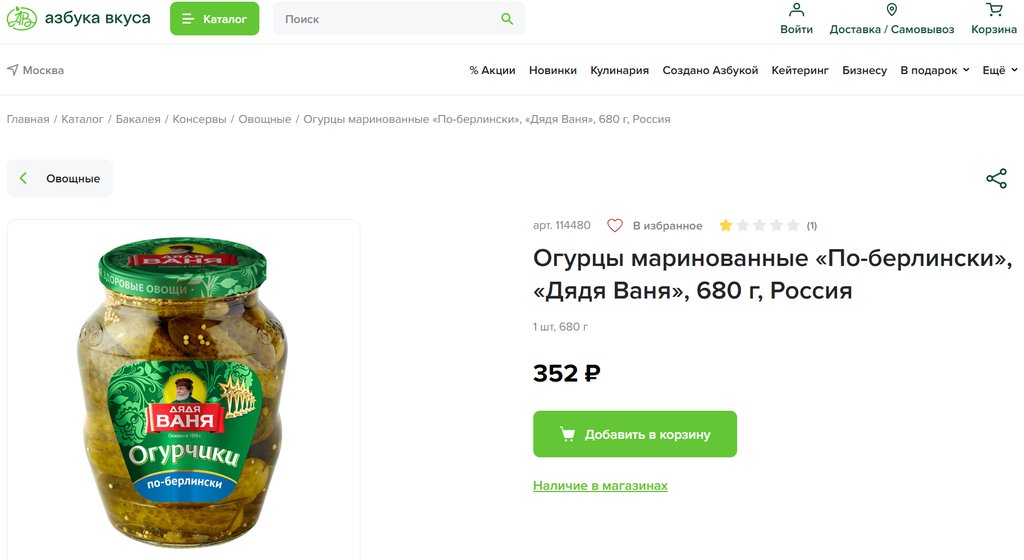Viewport: 1024px width, 560px height.
Task: Go to the Кулинария section
Action: click(619, 71)
